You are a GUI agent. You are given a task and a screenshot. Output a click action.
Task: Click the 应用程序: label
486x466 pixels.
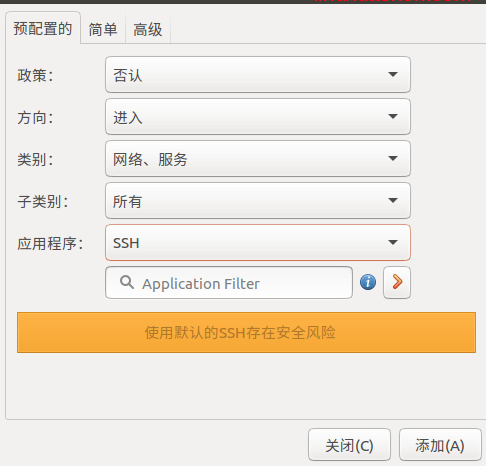point(50,244)
